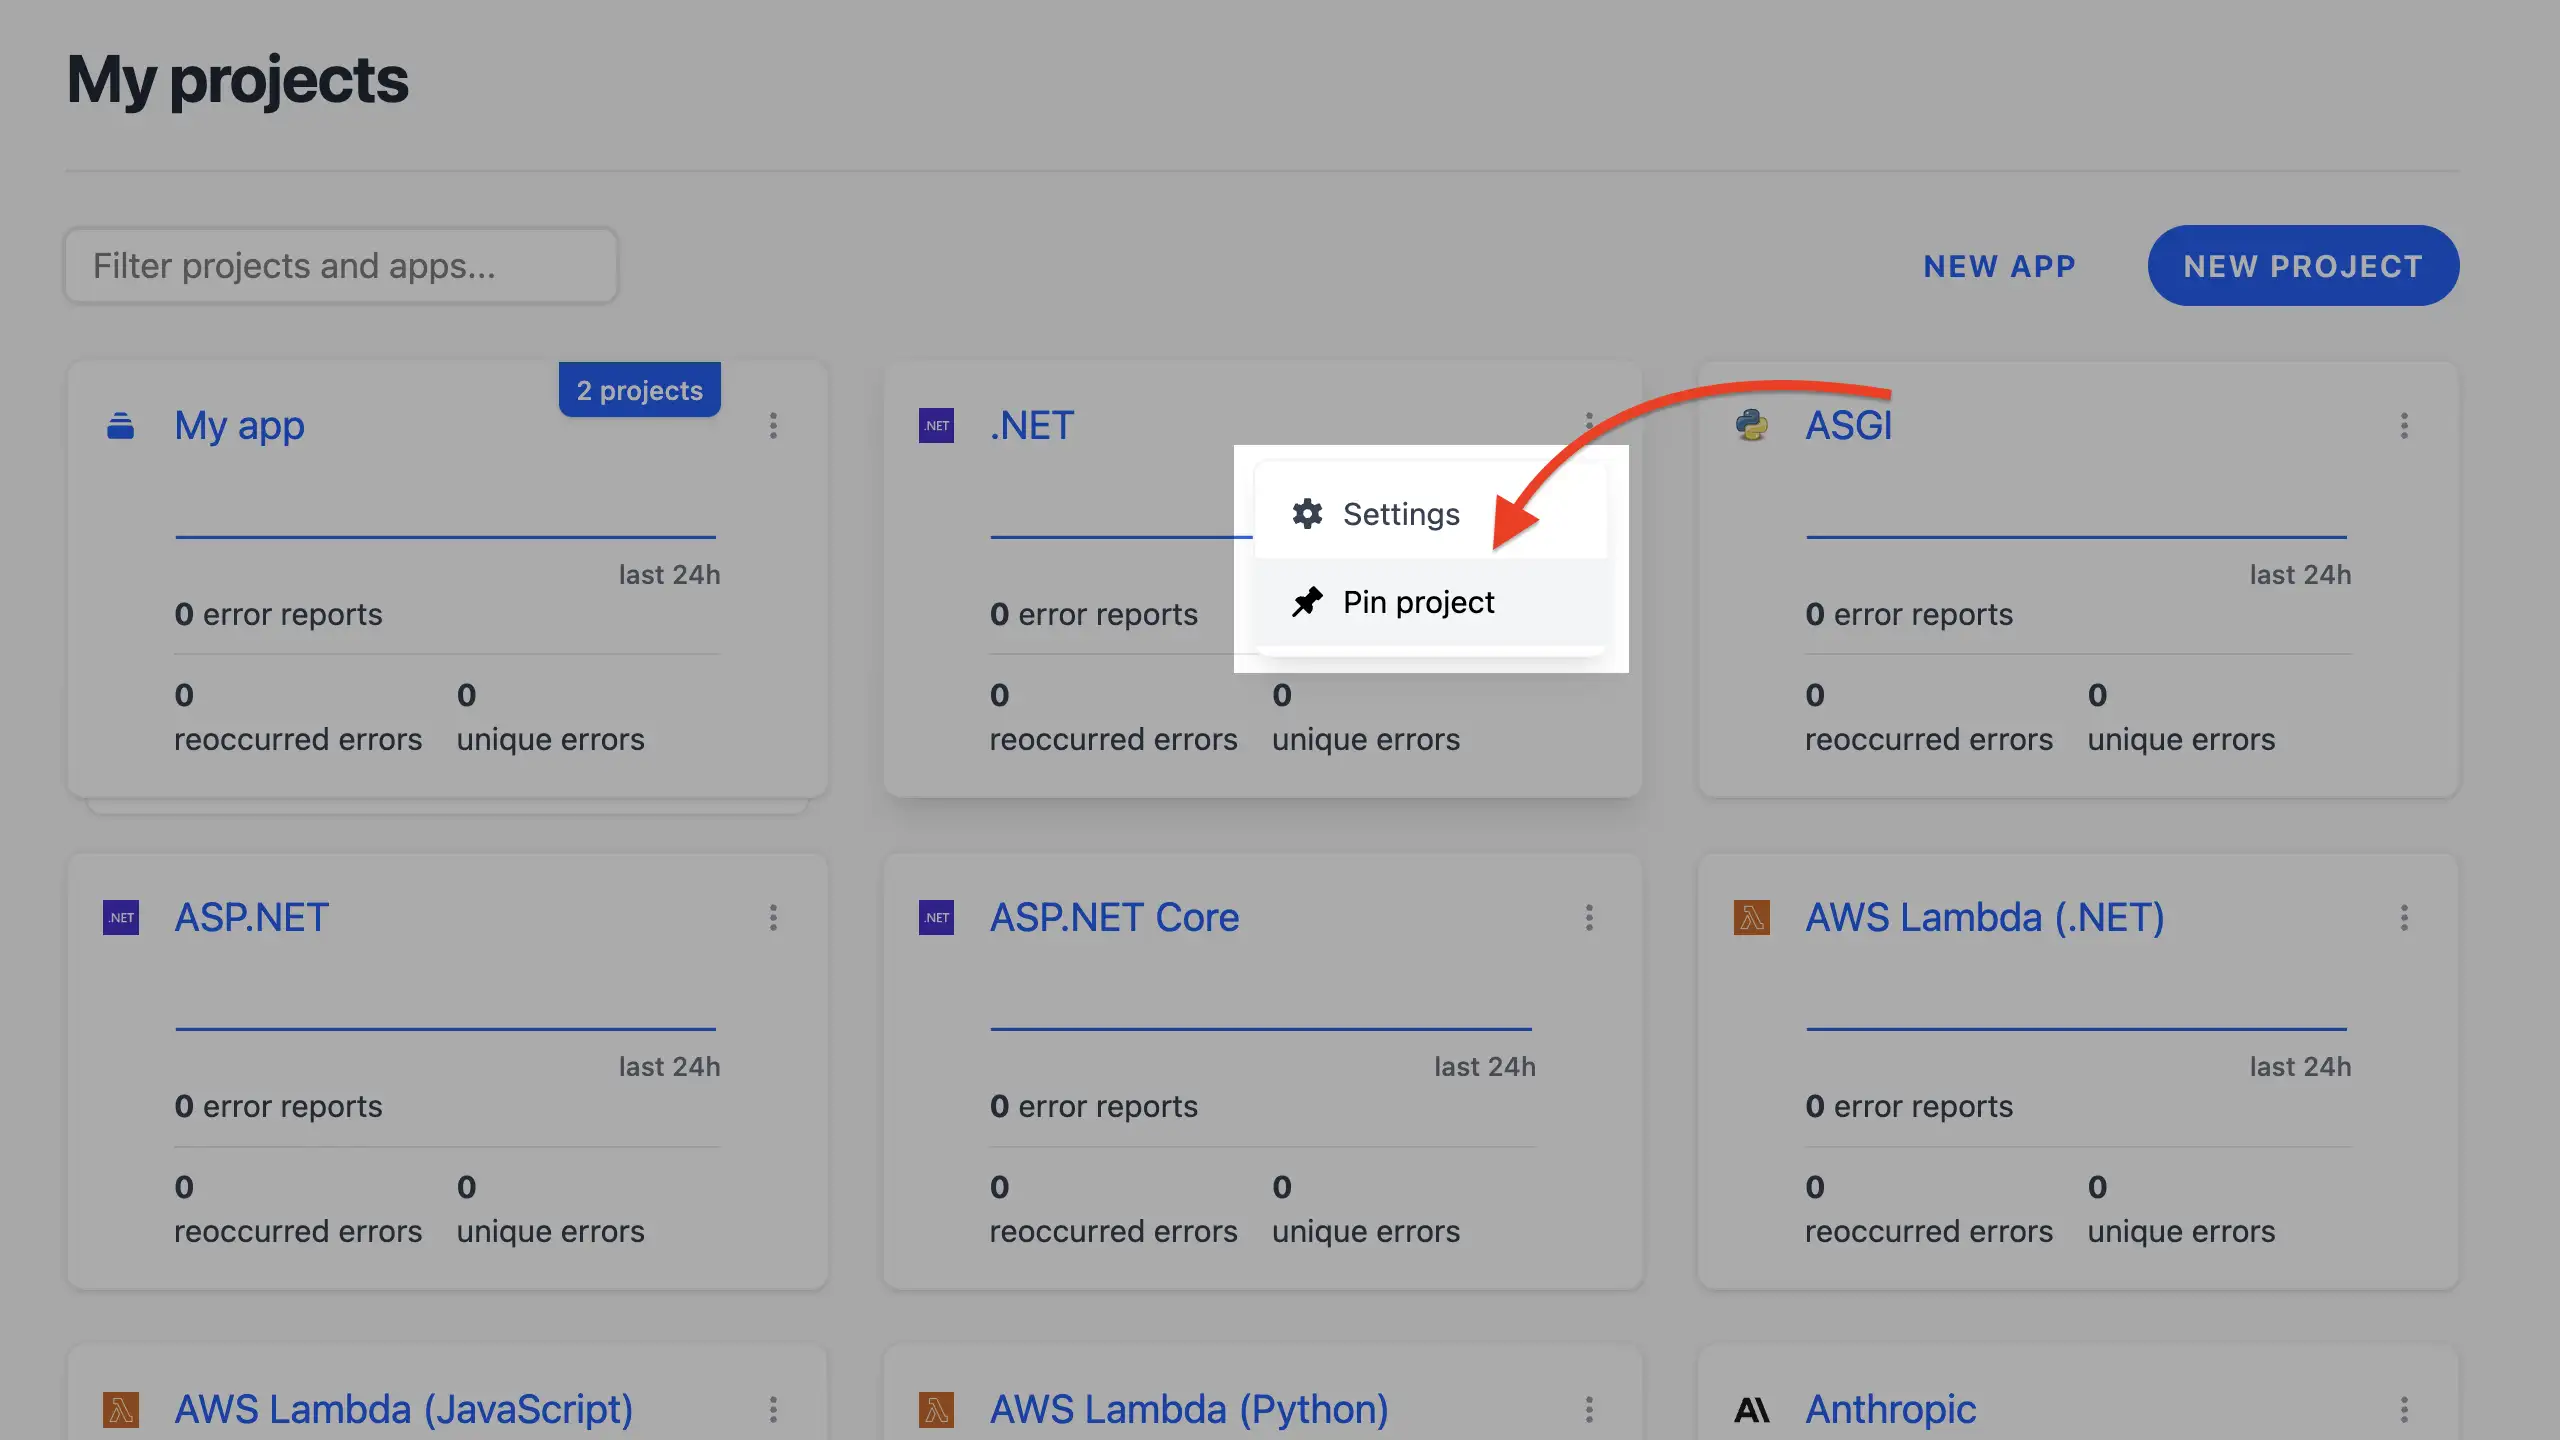Click the .NET project logo icon

(x=936, y=426)
